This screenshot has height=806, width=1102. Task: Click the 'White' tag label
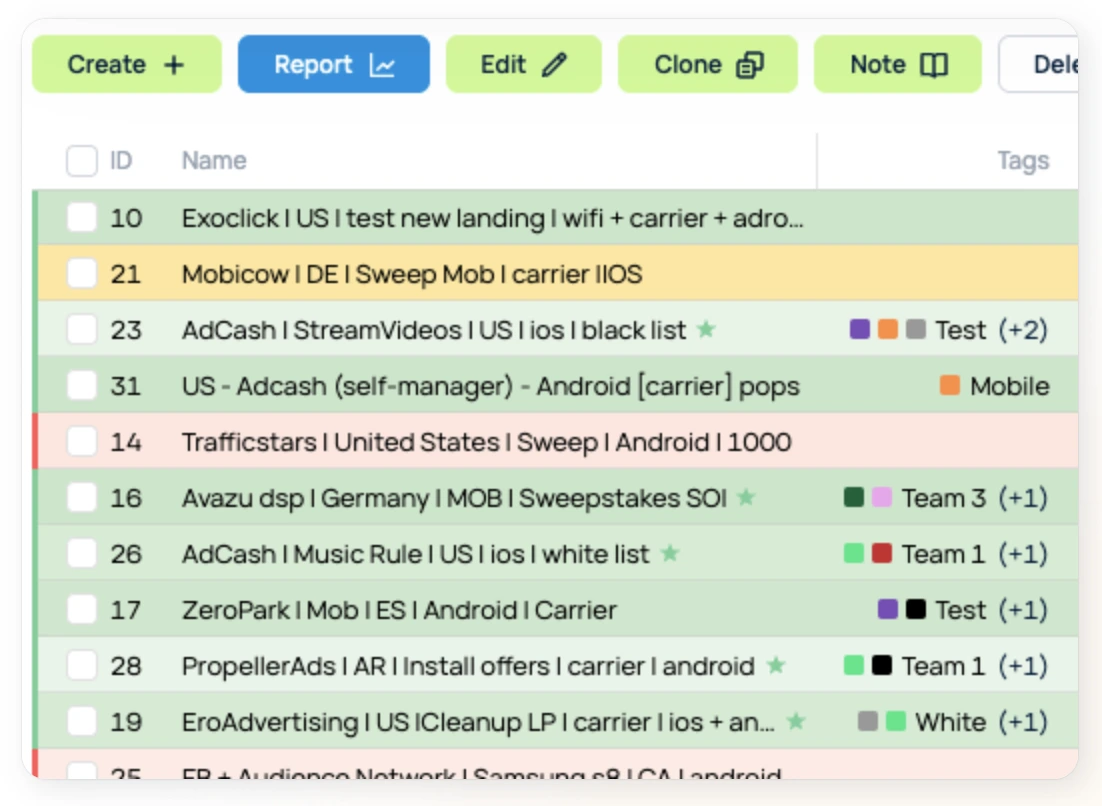click(x=950, y=722)
